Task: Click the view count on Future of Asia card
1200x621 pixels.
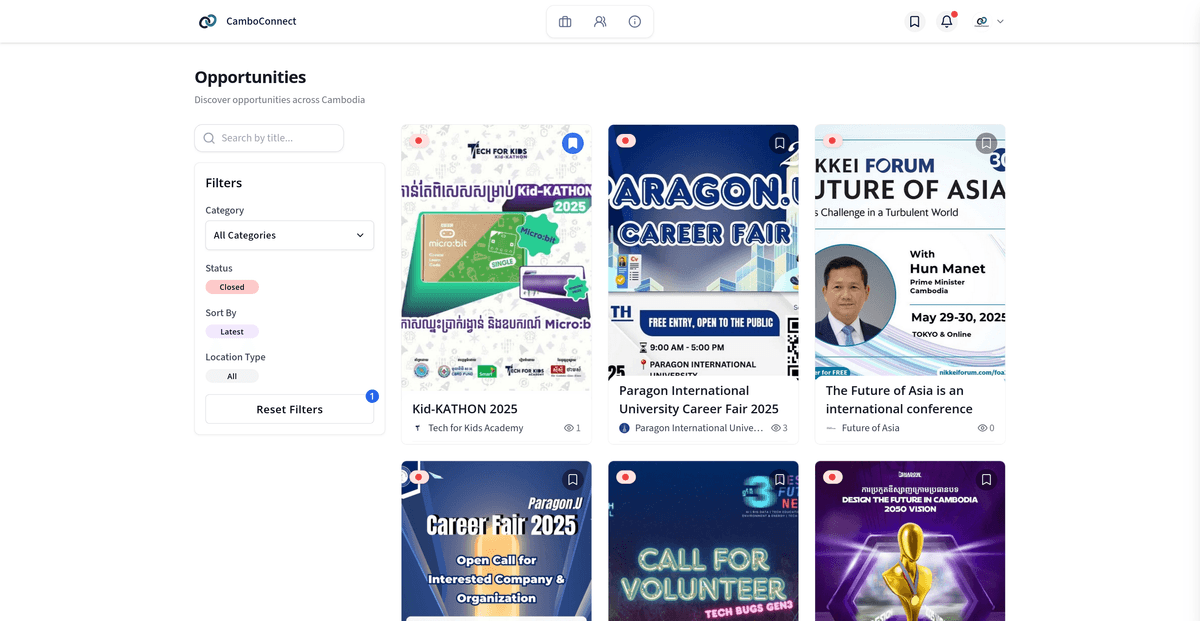Action: (x=986, y=428)
